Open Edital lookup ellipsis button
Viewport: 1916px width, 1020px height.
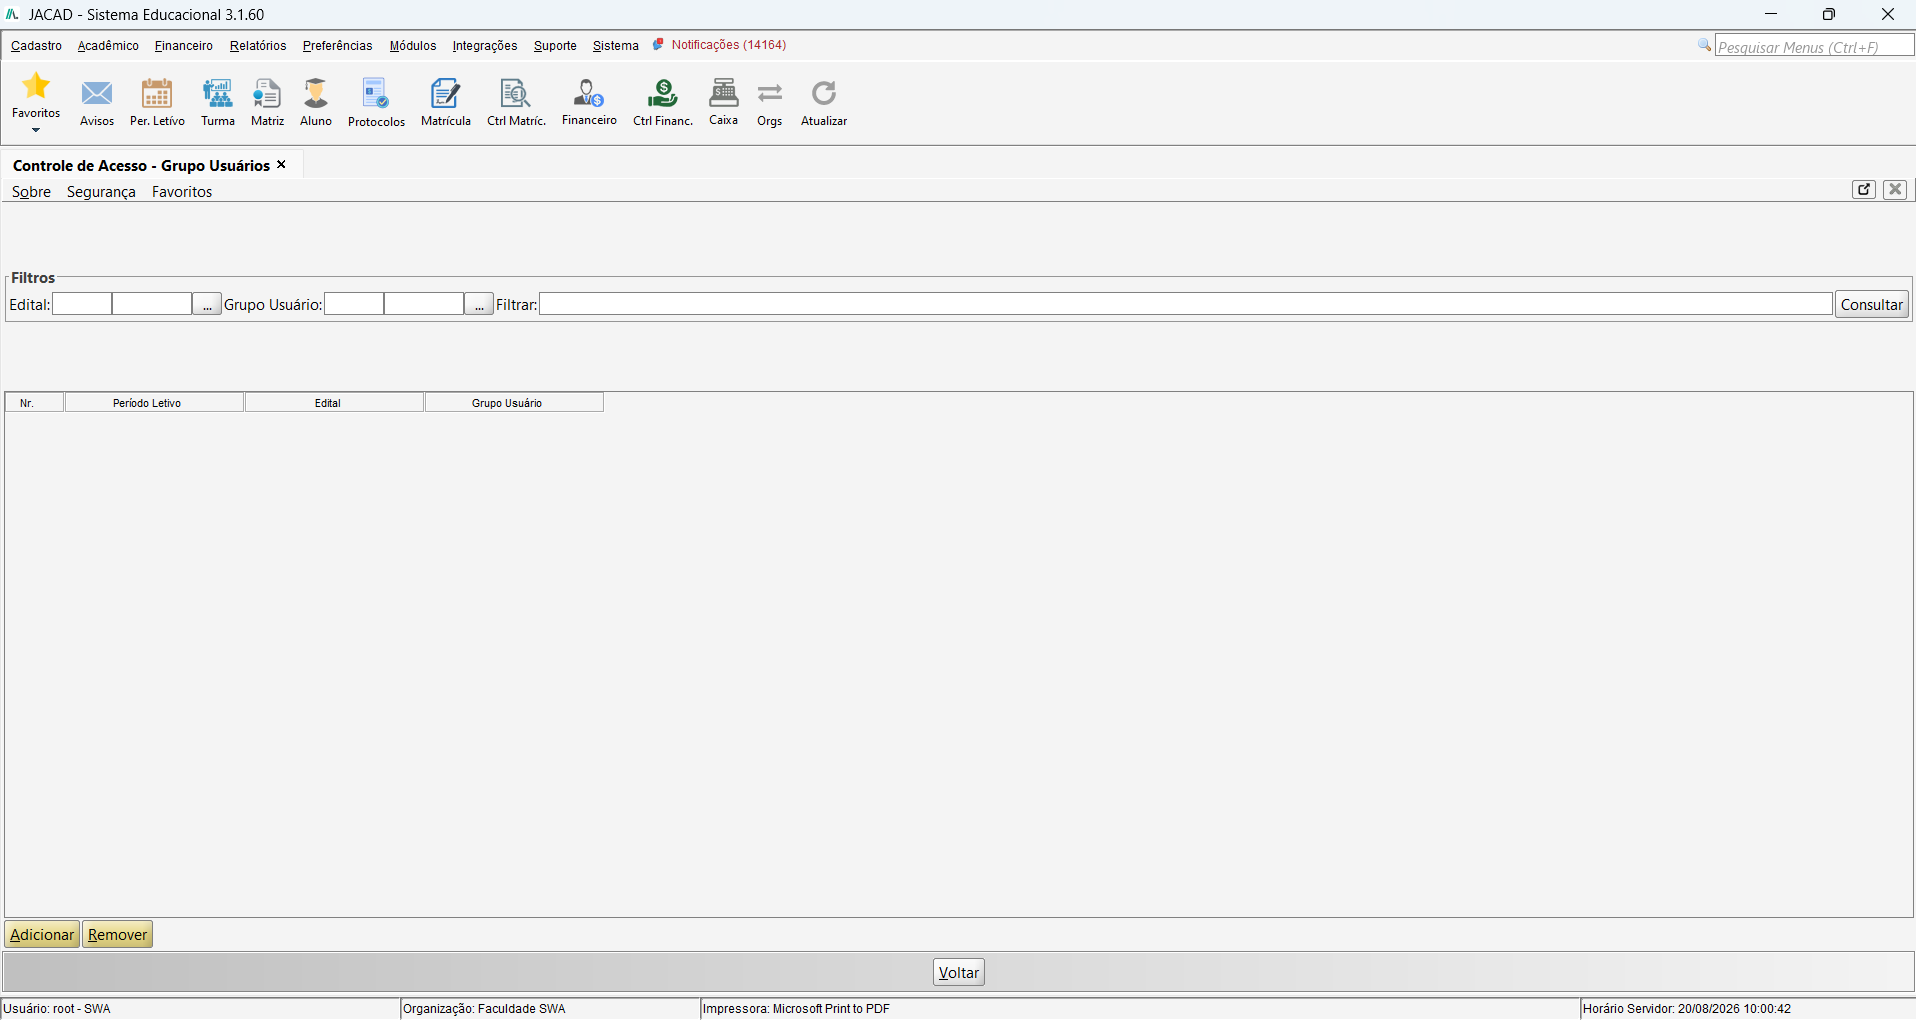pos(207,305)
